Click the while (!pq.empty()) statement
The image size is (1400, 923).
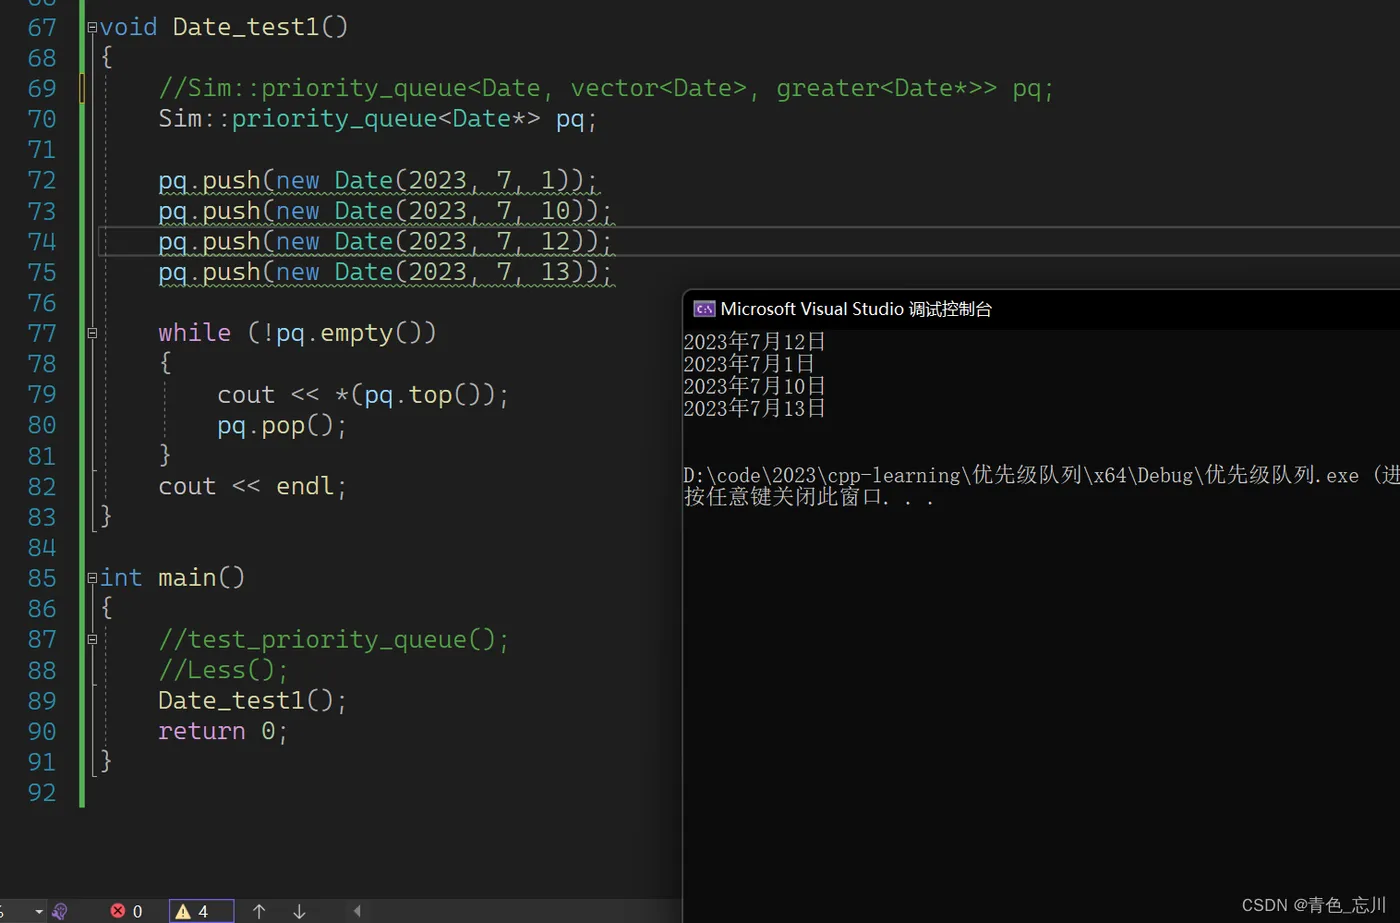pyautogui.click(x=297, y=333)
